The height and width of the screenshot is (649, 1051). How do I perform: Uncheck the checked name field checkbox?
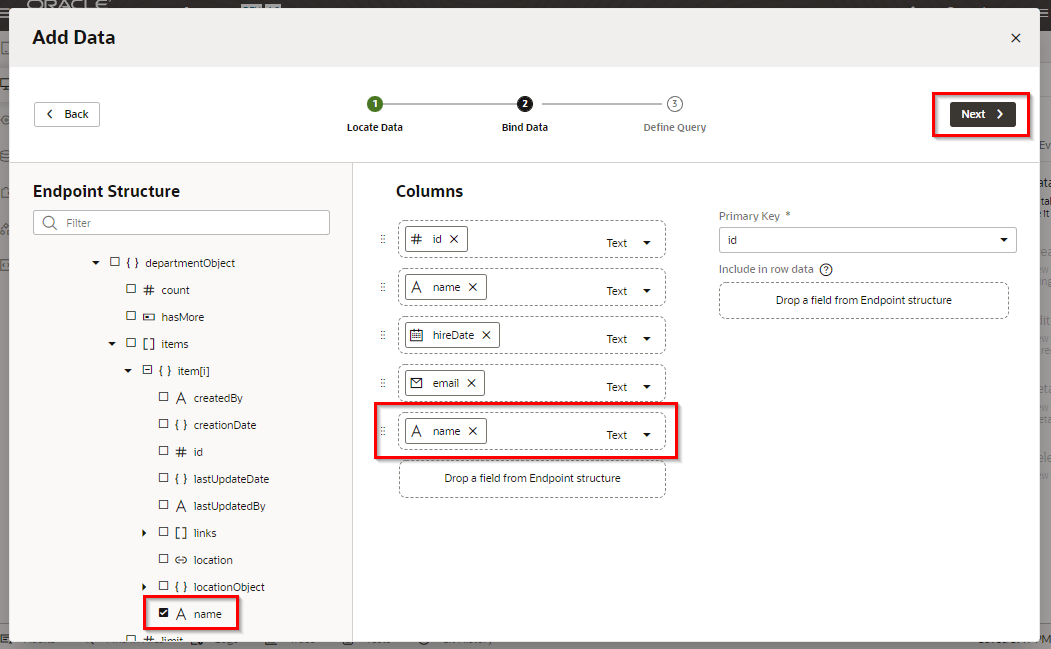coord(164,613)
